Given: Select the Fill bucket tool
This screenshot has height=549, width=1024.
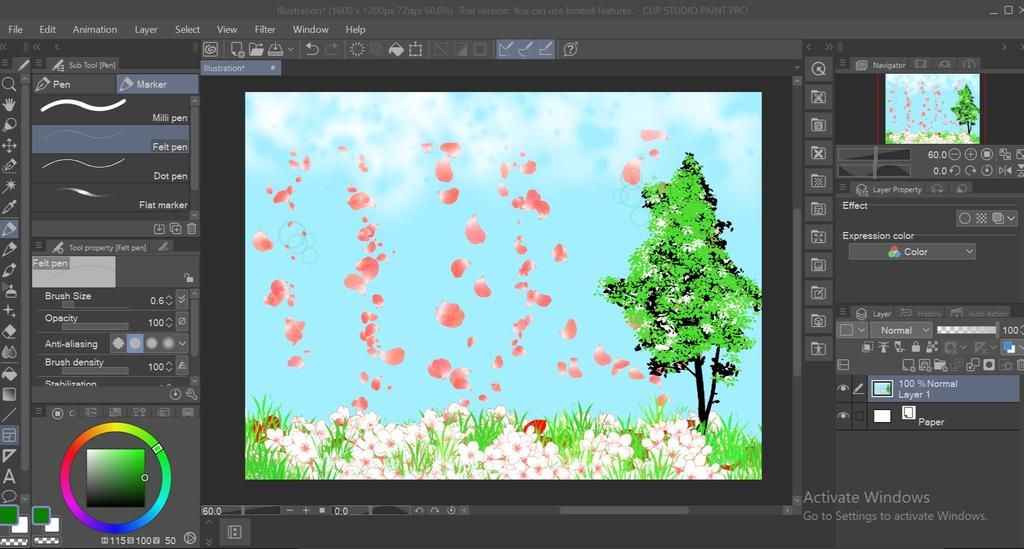Looking at the screenshot, I should pyautogui.click(x=9, y=373).
